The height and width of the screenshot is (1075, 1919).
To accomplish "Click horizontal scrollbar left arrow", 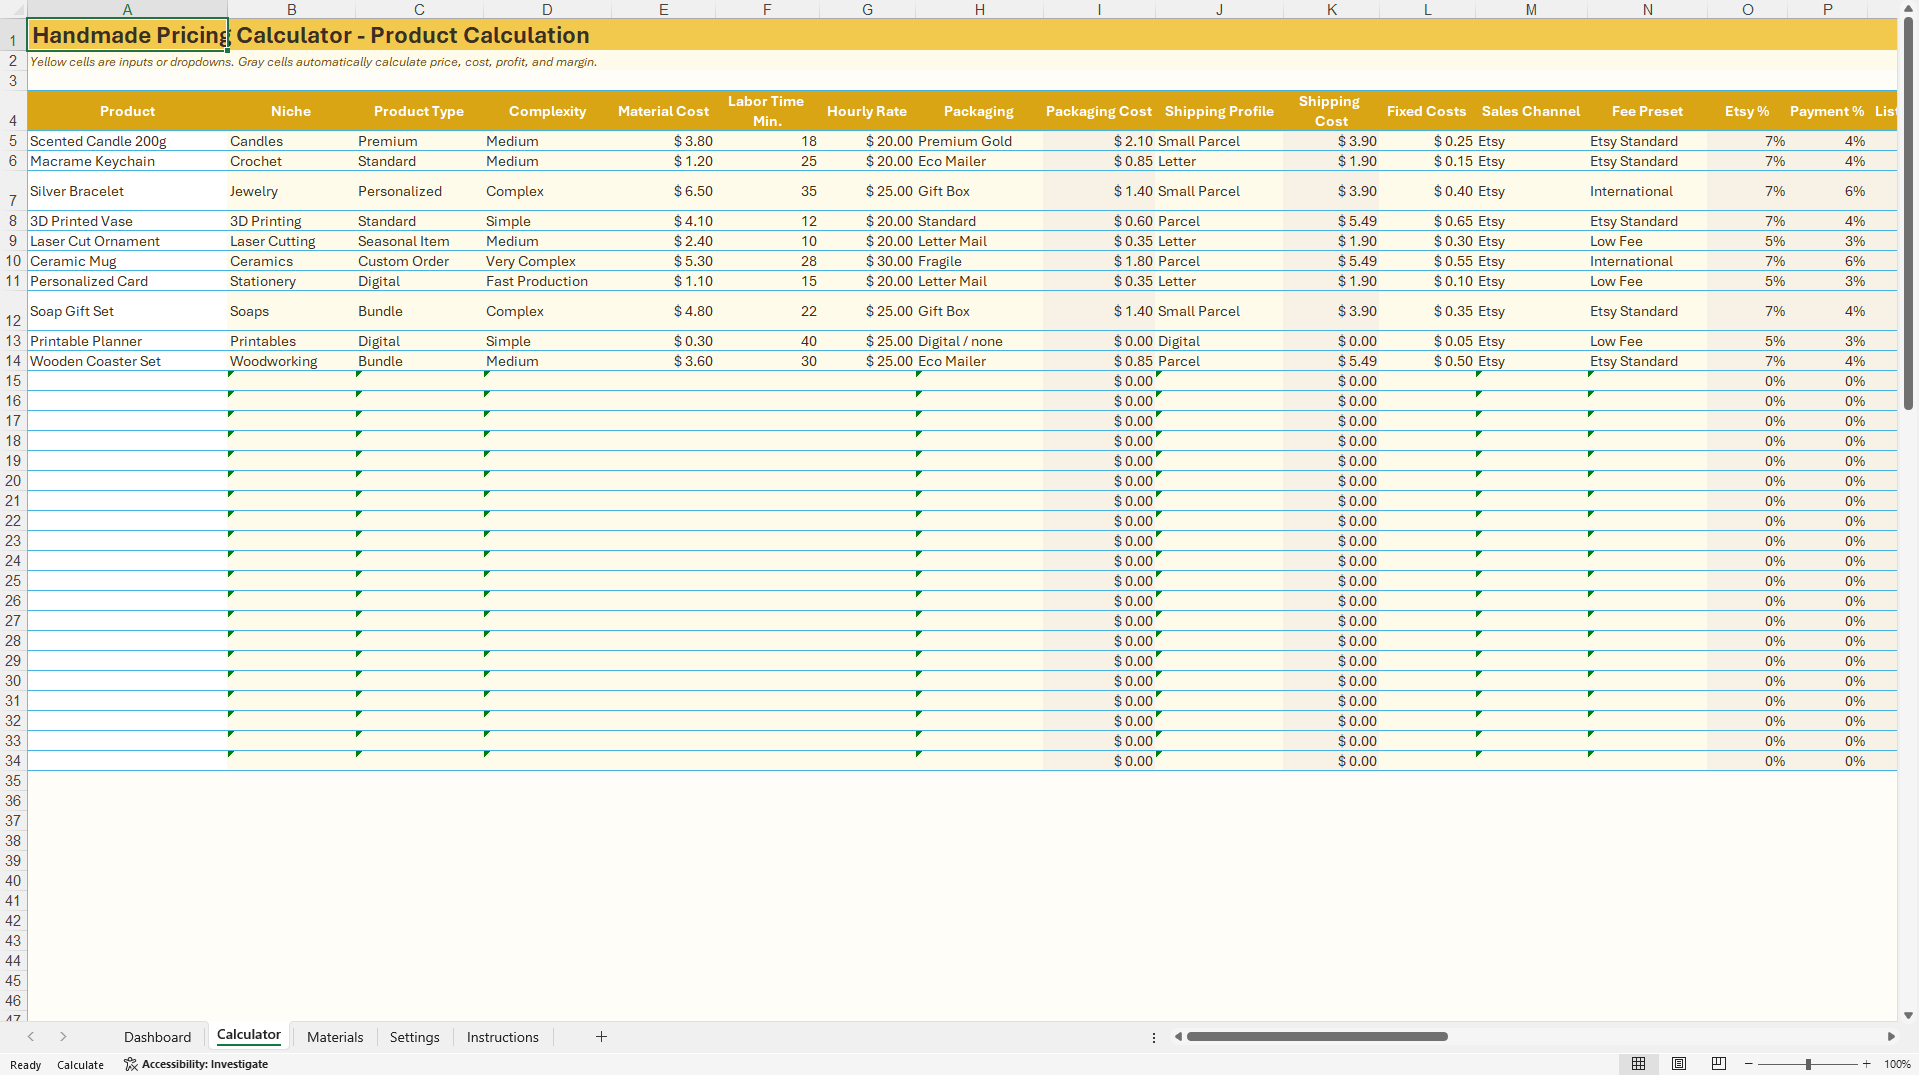I will tap(1179, 1037).
